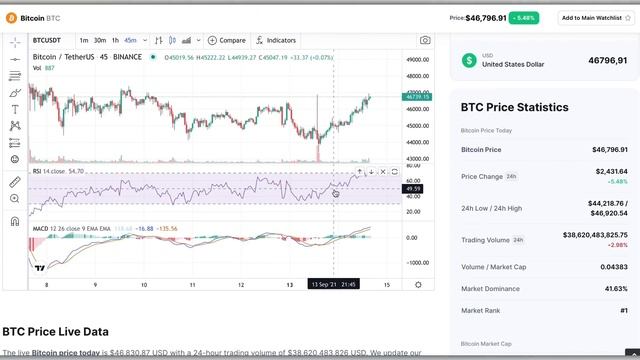Click the 13 Sep '21 21:45 time marker
The width and height of the screenshot is (640, 360).
coord(333,284)
